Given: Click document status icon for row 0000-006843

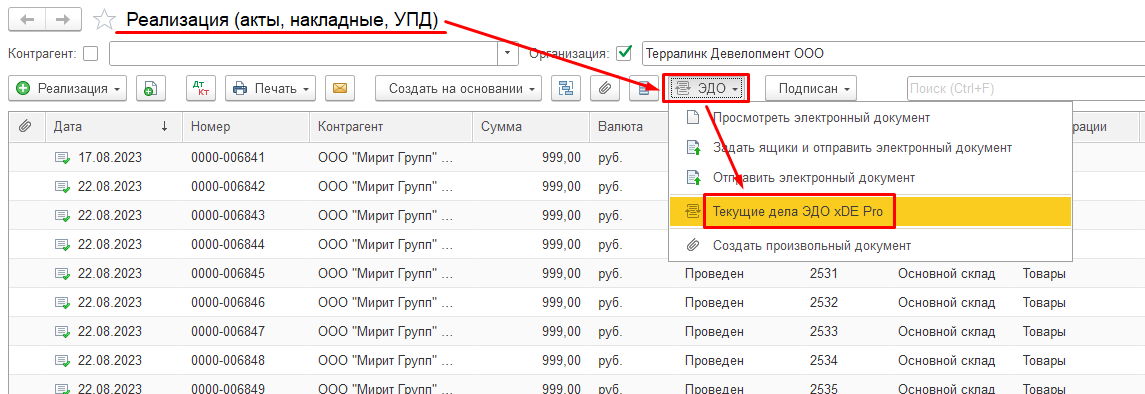Looking at the screenshot, I should [x=62, y=215].
